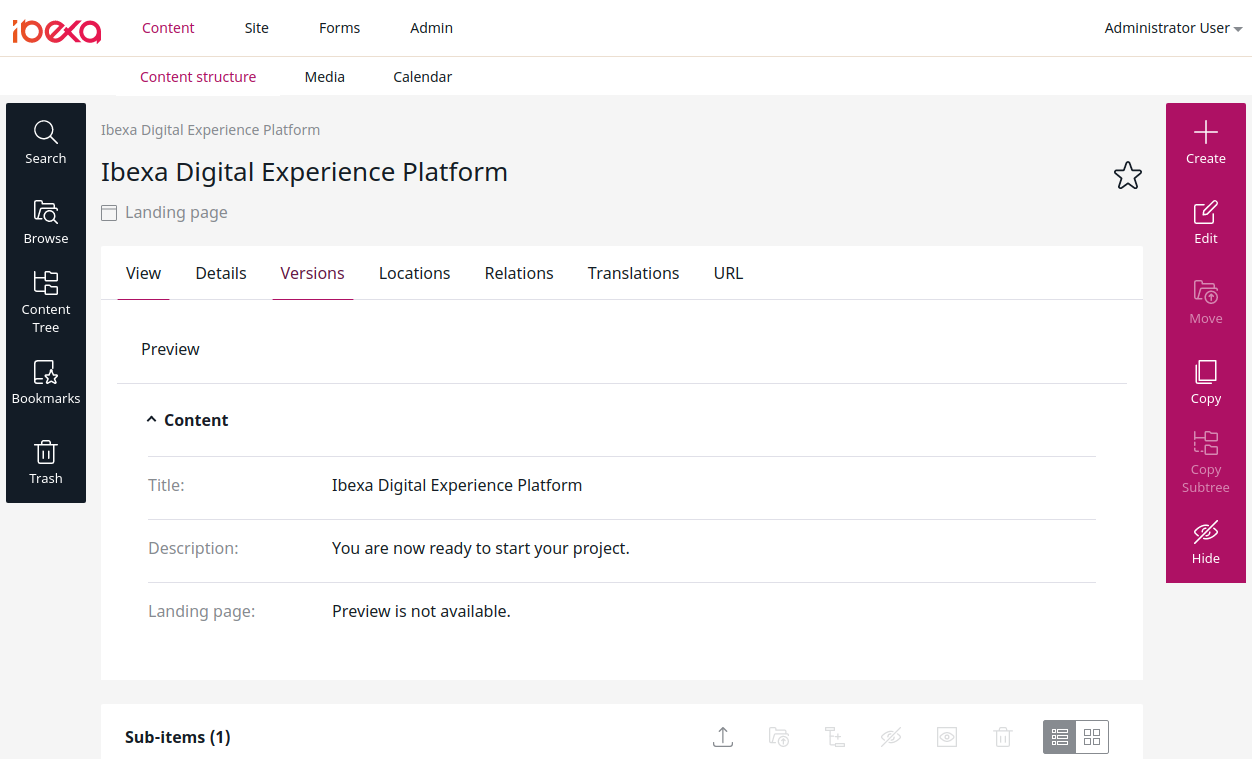Hide the content using the Hide action

pyautogui.click(x=1205, y=541)
